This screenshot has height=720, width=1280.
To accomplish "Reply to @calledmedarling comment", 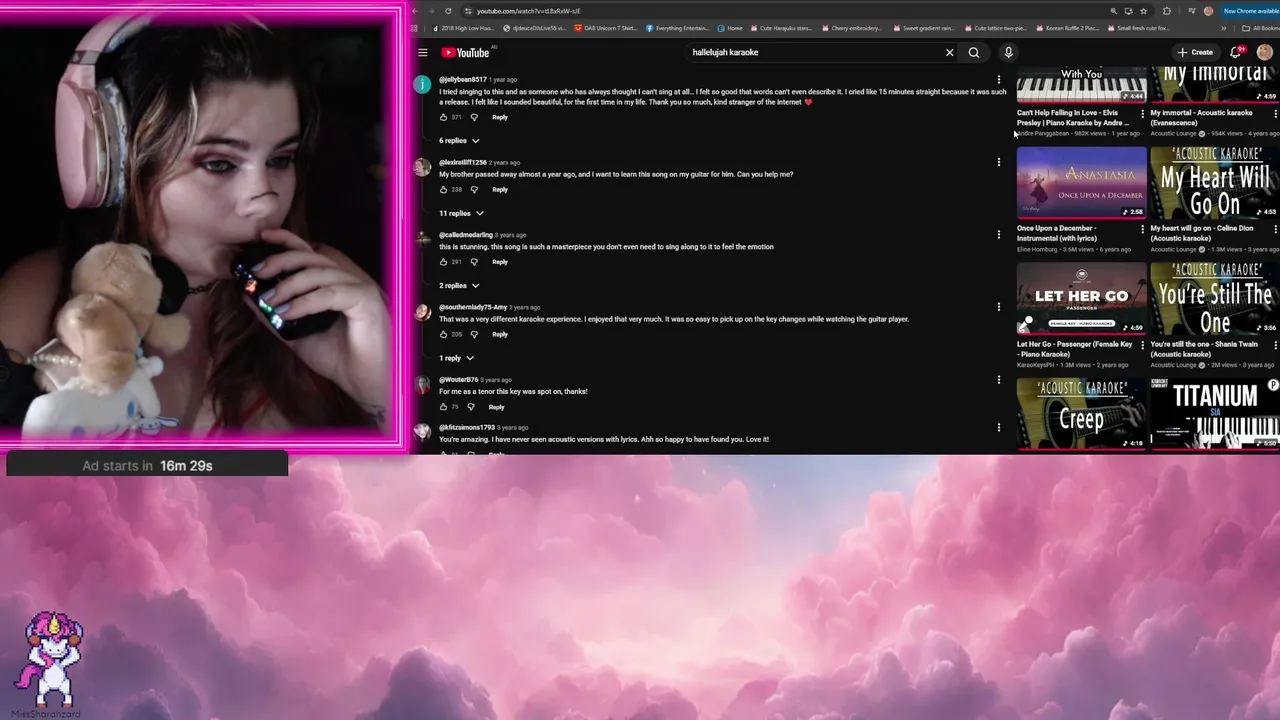I will [500, 262].
